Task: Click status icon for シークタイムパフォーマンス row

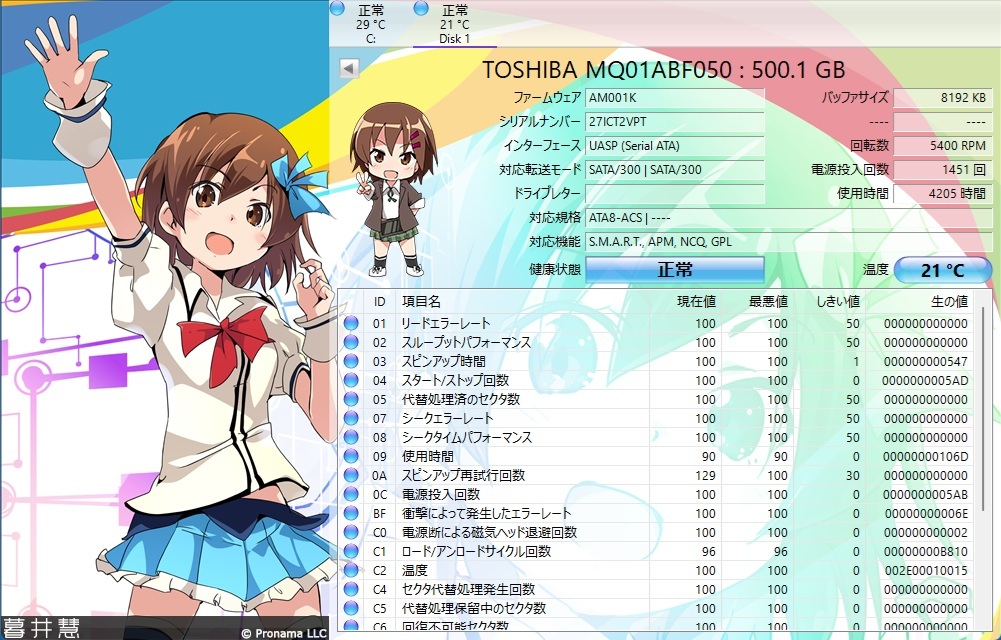Action: [x=351, y=437]
